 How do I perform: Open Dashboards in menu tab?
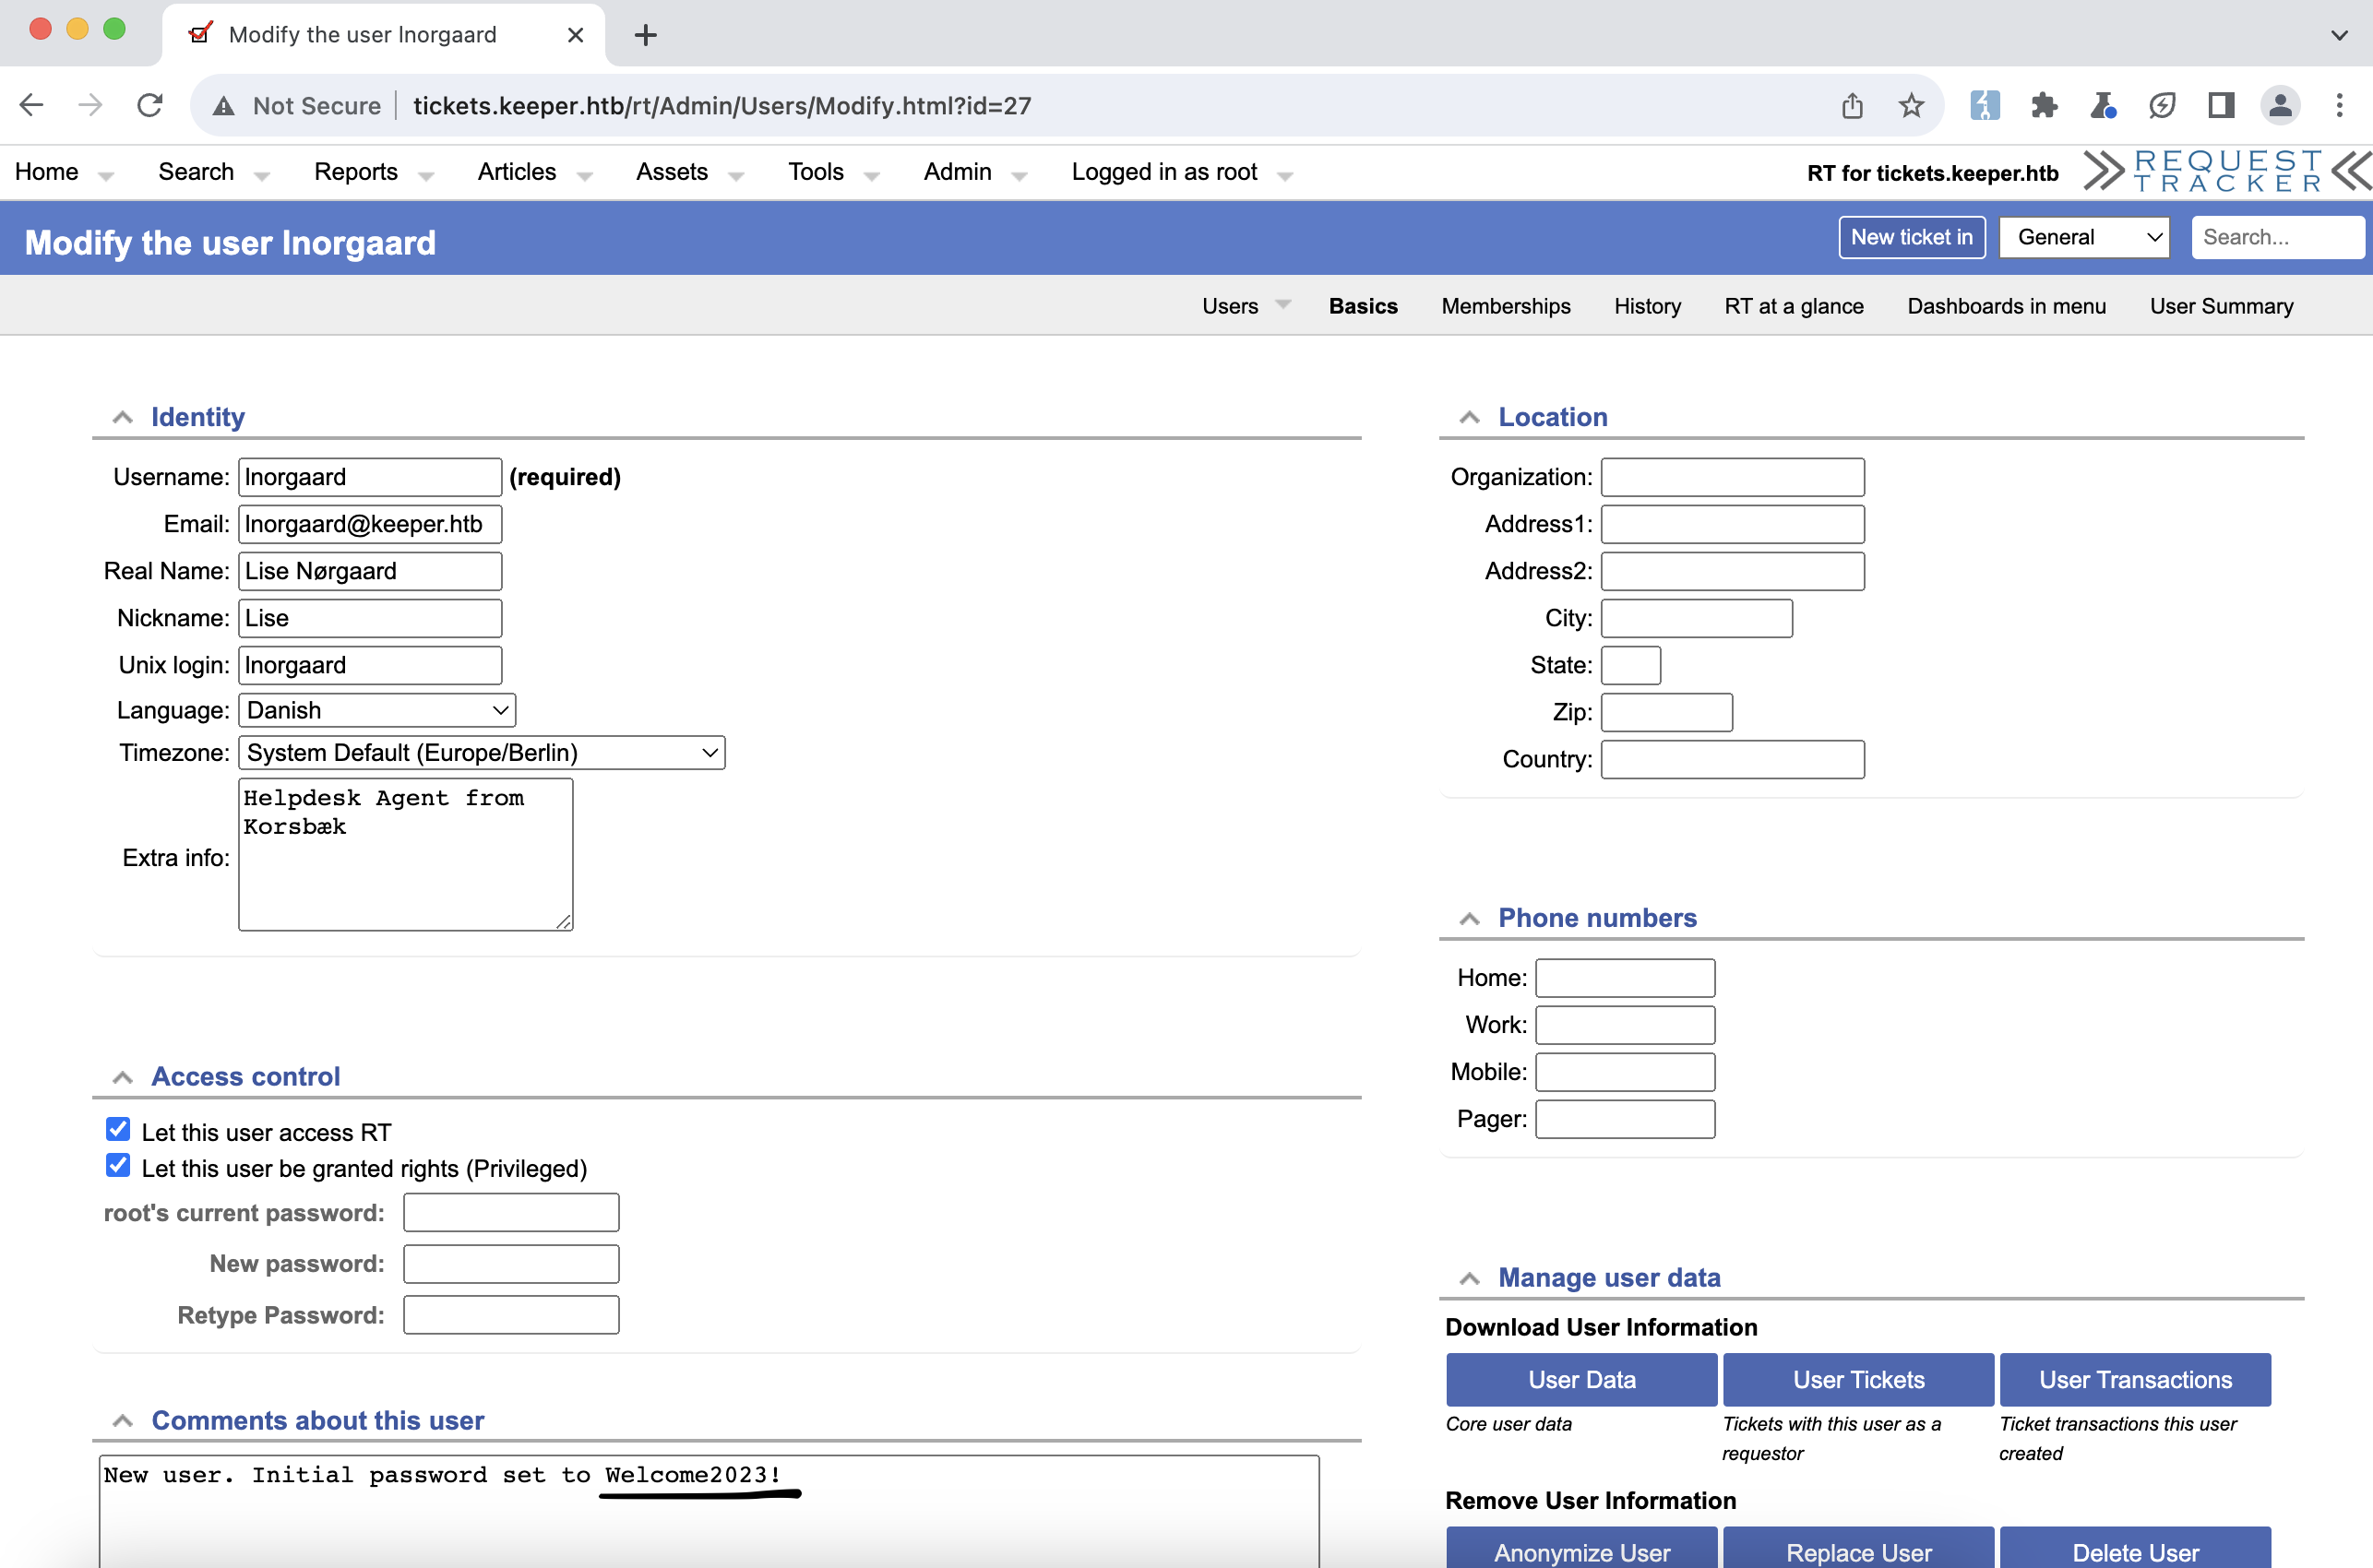2006,306
